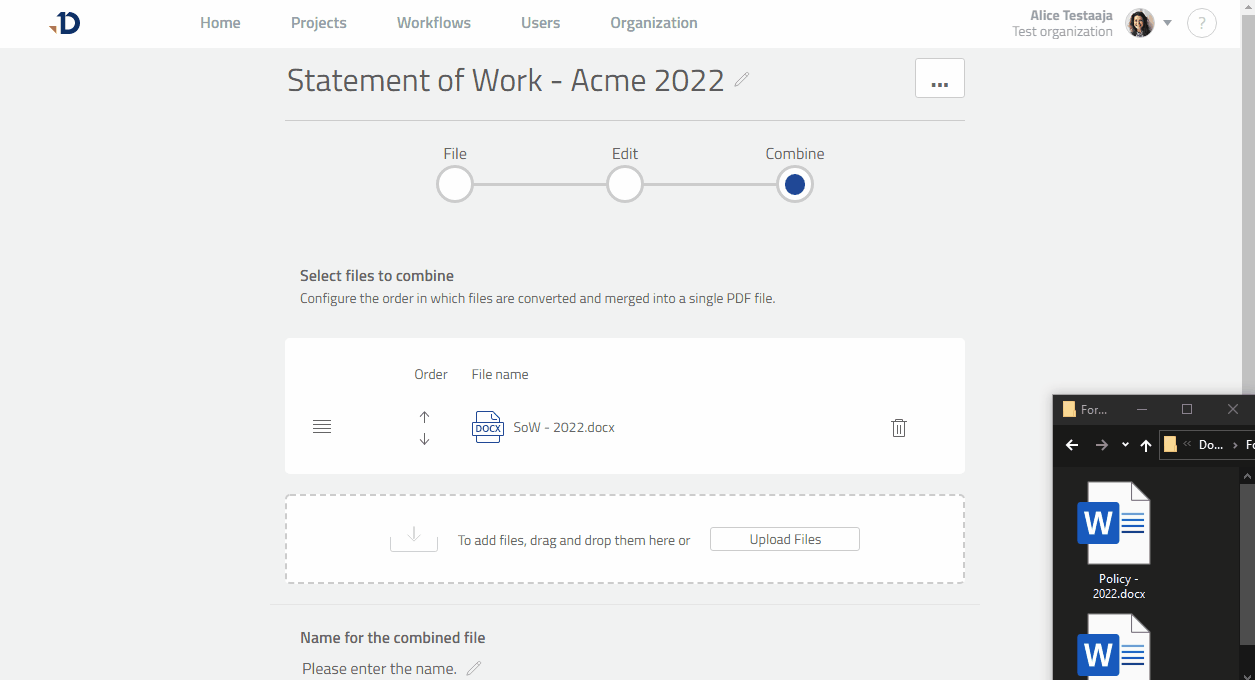Viewport: 1255px width, 680px height.
Task: Click the Upload Files button
Action: (785, 539)
